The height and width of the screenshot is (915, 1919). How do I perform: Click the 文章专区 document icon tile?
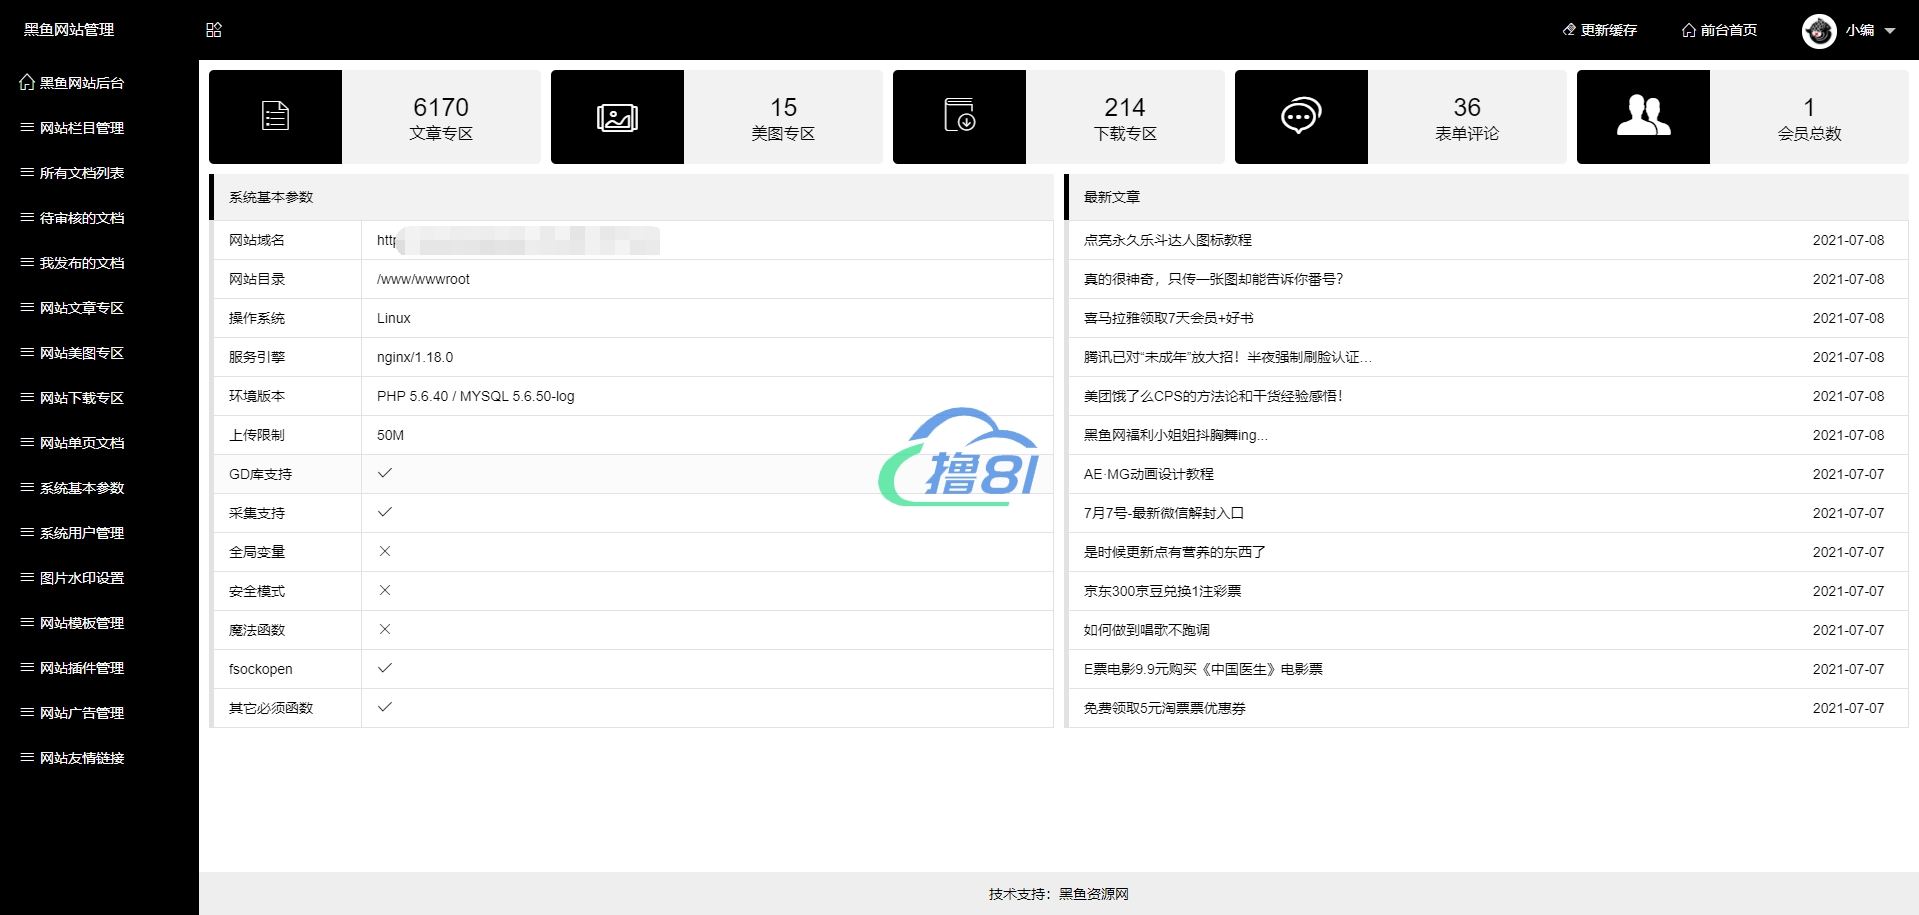[x=275, y=116]
